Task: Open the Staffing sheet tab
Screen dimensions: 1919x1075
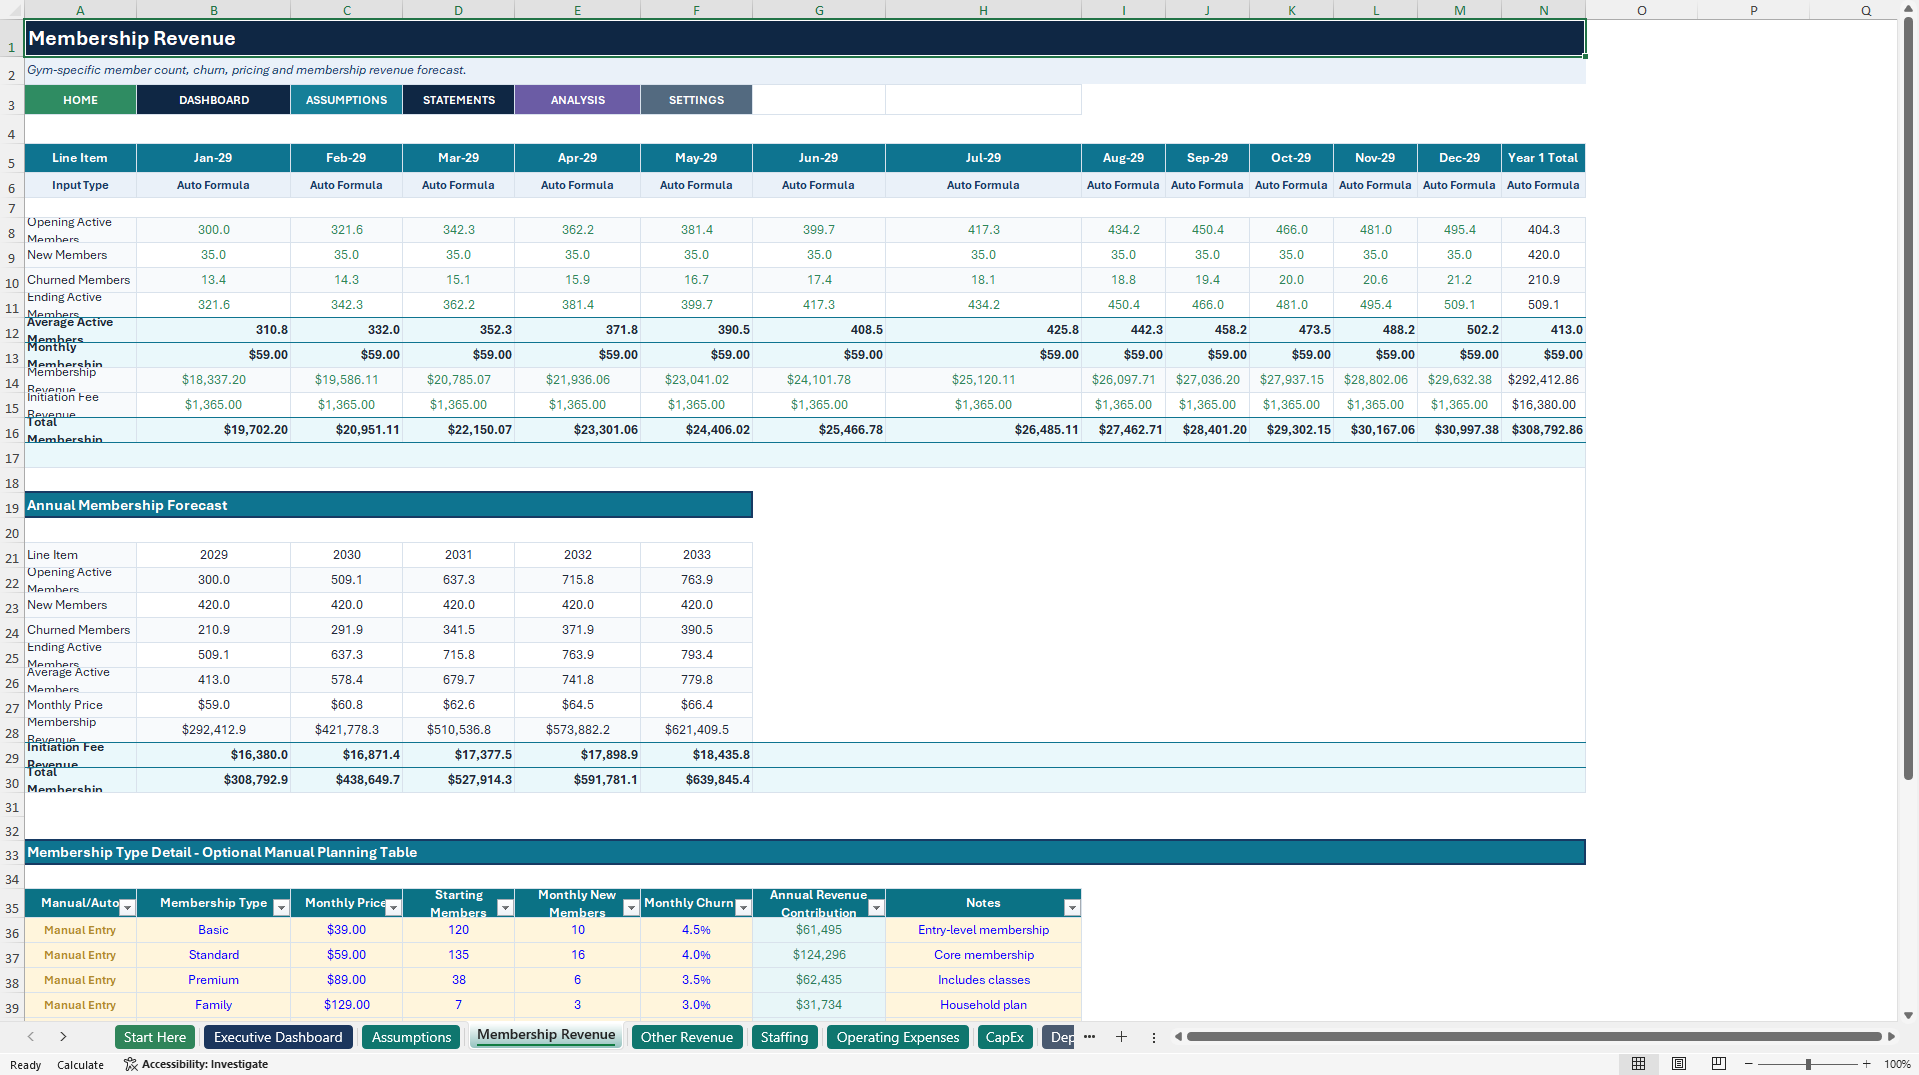Action: [x=784, y=1037]
